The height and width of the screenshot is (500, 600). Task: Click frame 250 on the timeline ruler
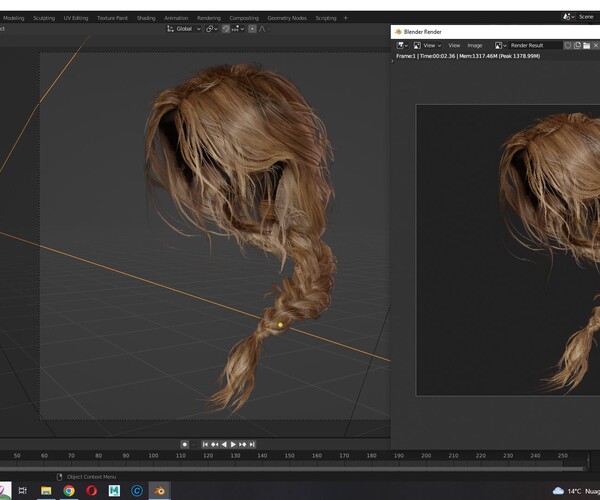[562, 456]
